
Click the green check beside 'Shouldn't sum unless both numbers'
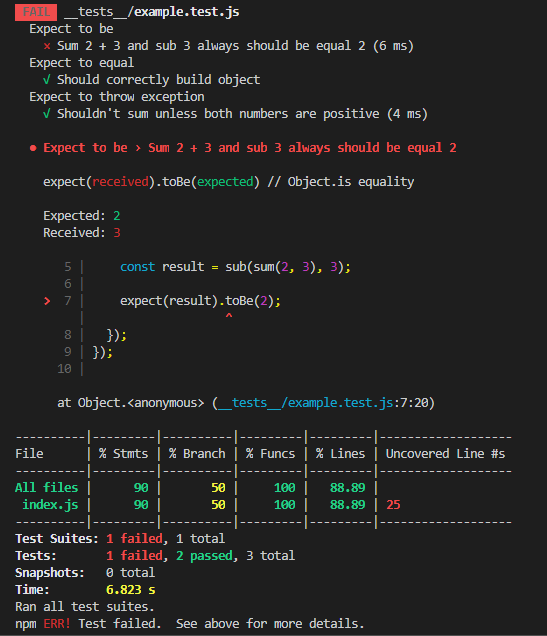pyautogui.click(x=47, y=114)
